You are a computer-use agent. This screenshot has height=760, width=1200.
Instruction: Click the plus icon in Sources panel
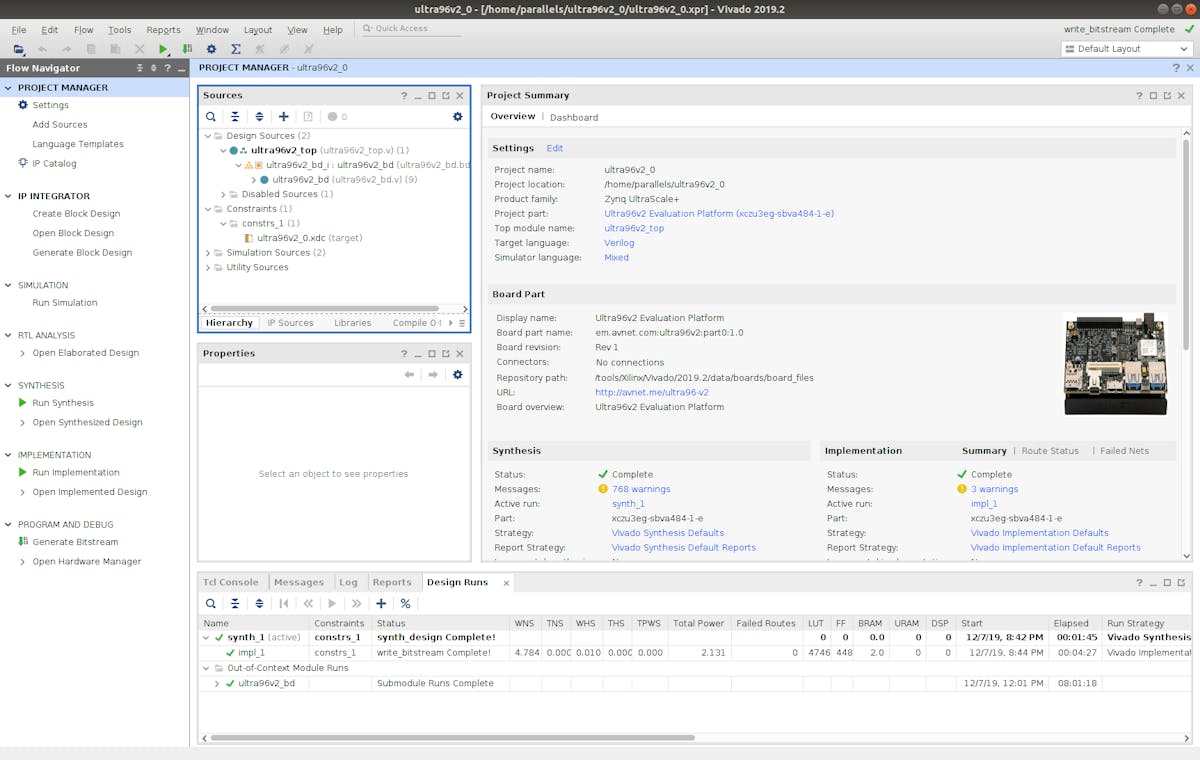pyautogui.click(x=284, y=117)
